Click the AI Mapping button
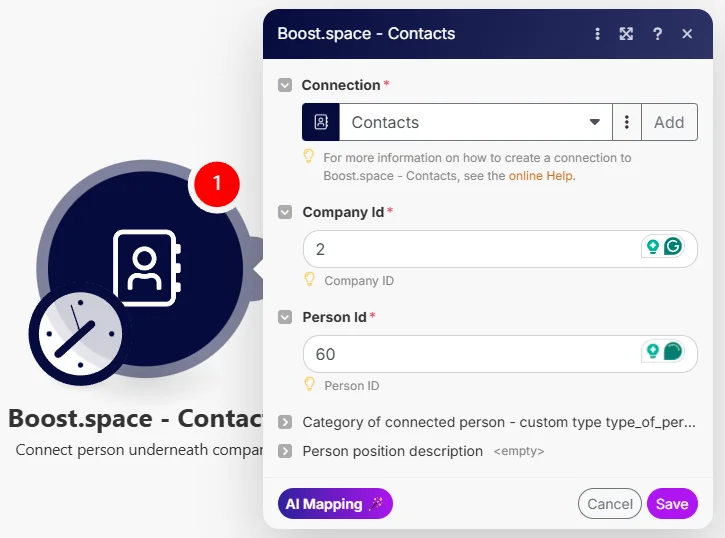 point(335,504)
